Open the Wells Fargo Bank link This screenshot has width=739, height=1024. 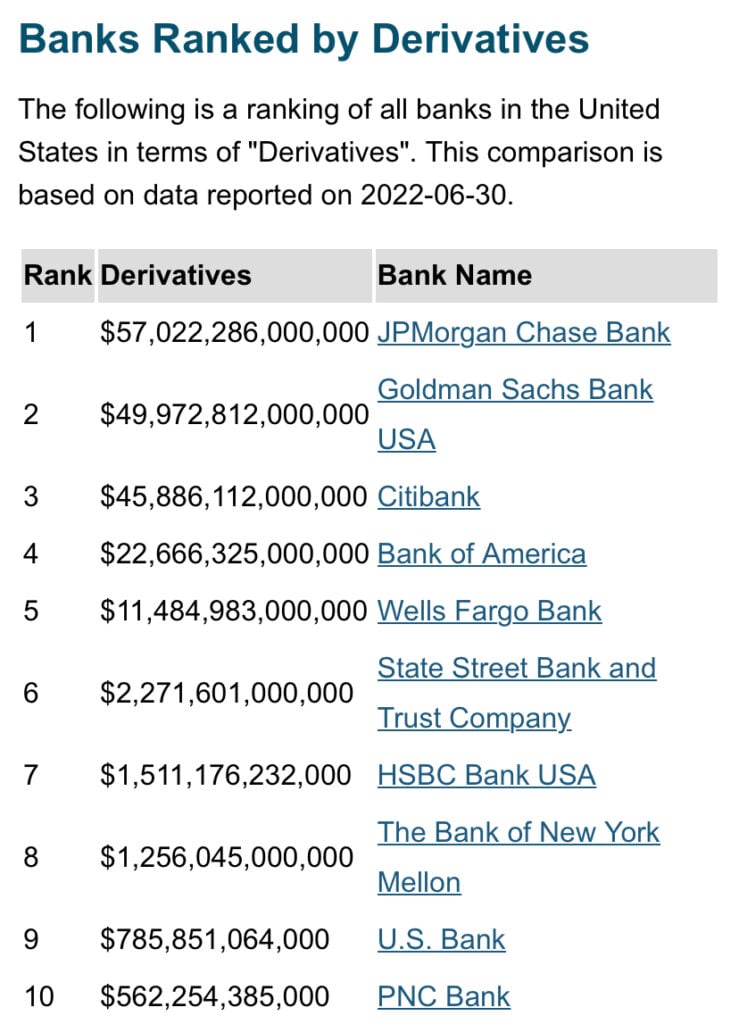point(489,611)
